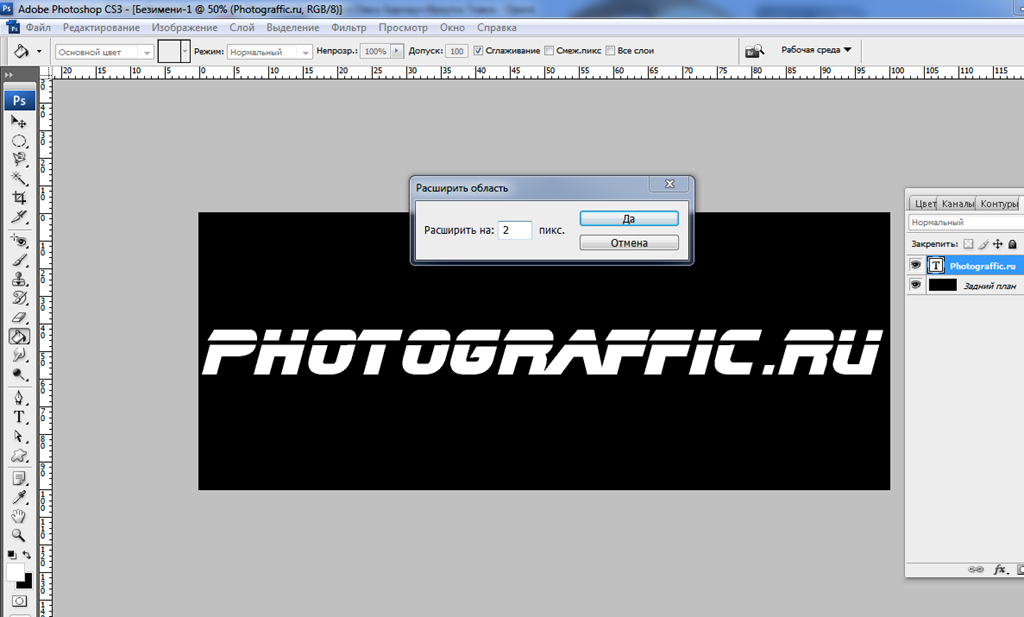Image resolution: width=1024 pixels, height=617 pixels.
Task: Click Отмена to cancel the dialog
Action: click(629, 243)
